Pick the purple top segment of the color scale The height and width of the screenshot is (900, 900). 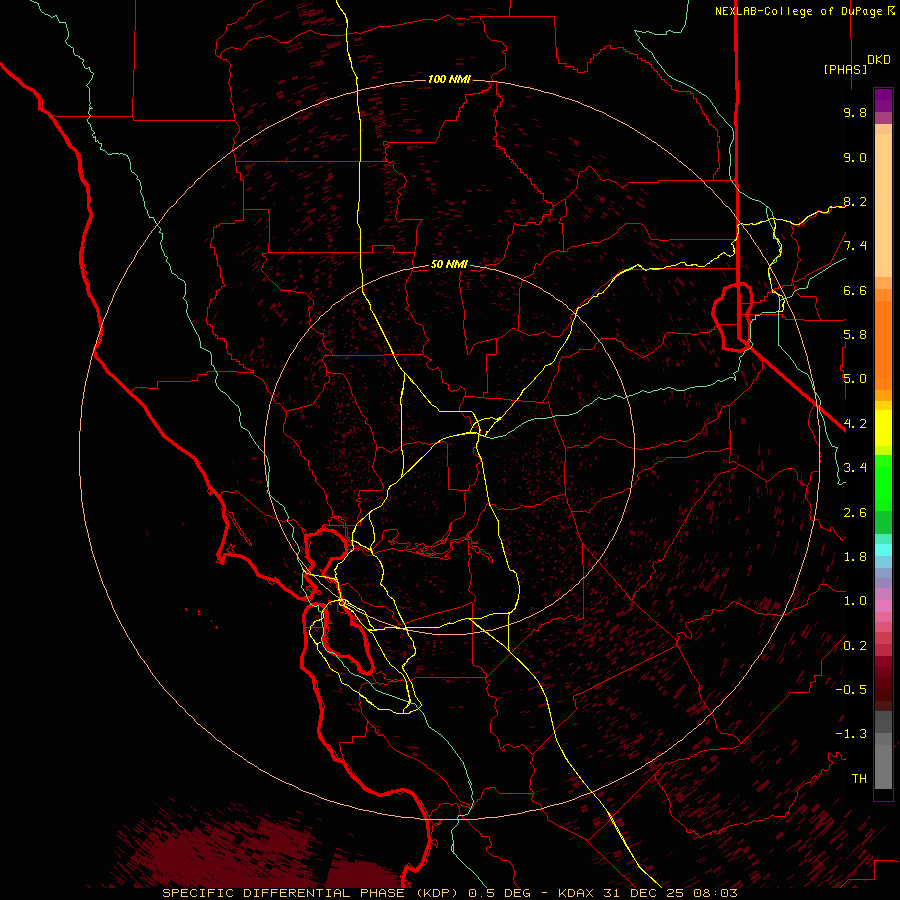[x=883, y=100]
